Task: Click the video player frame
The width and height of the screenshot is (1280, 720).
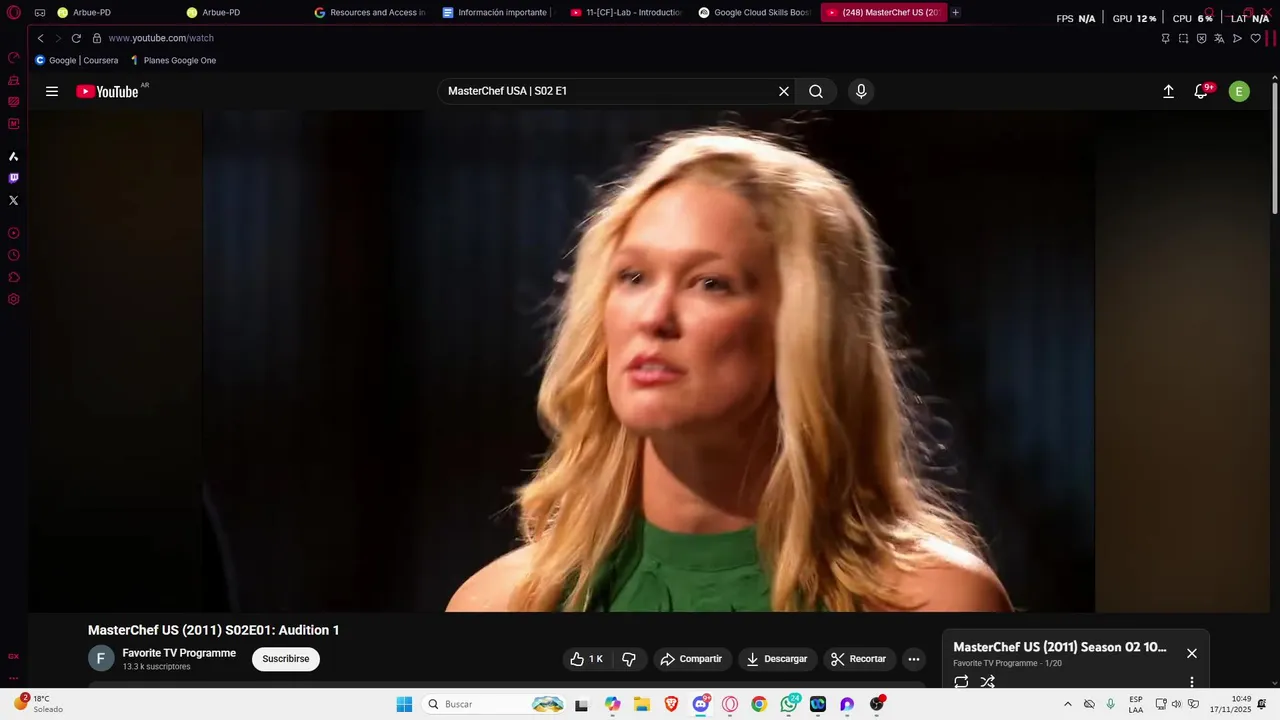Action: [x=650, y=361]
